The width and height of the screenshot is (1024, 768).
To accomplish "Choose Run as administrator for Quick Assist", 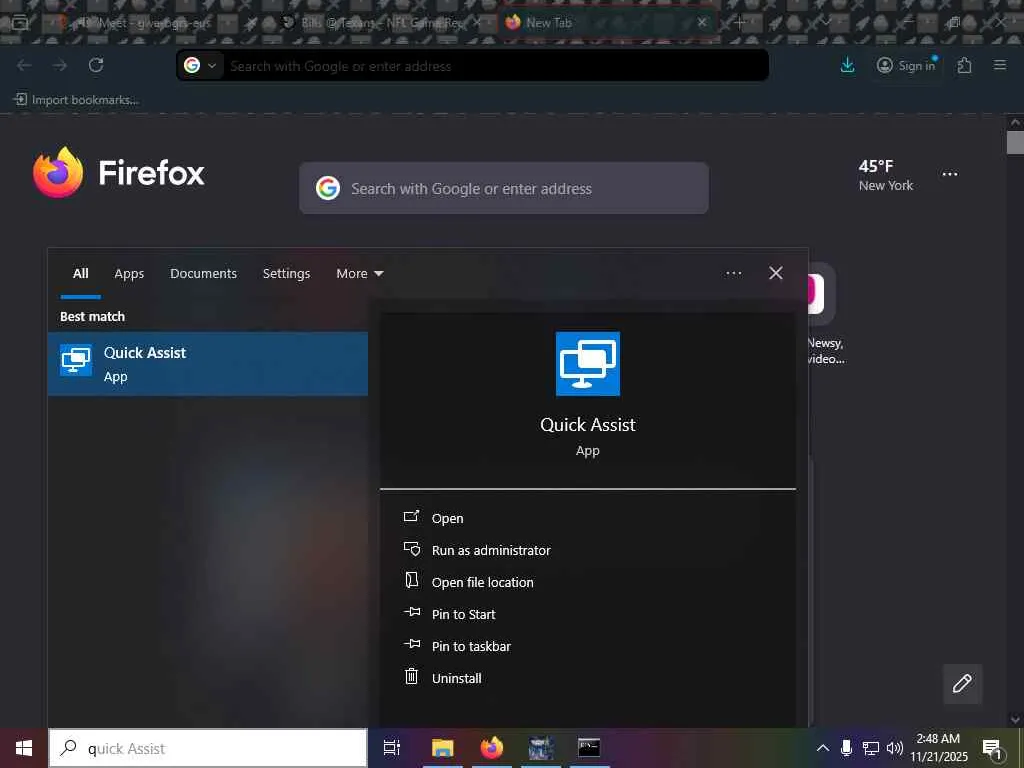I will (x=477, y=550).
